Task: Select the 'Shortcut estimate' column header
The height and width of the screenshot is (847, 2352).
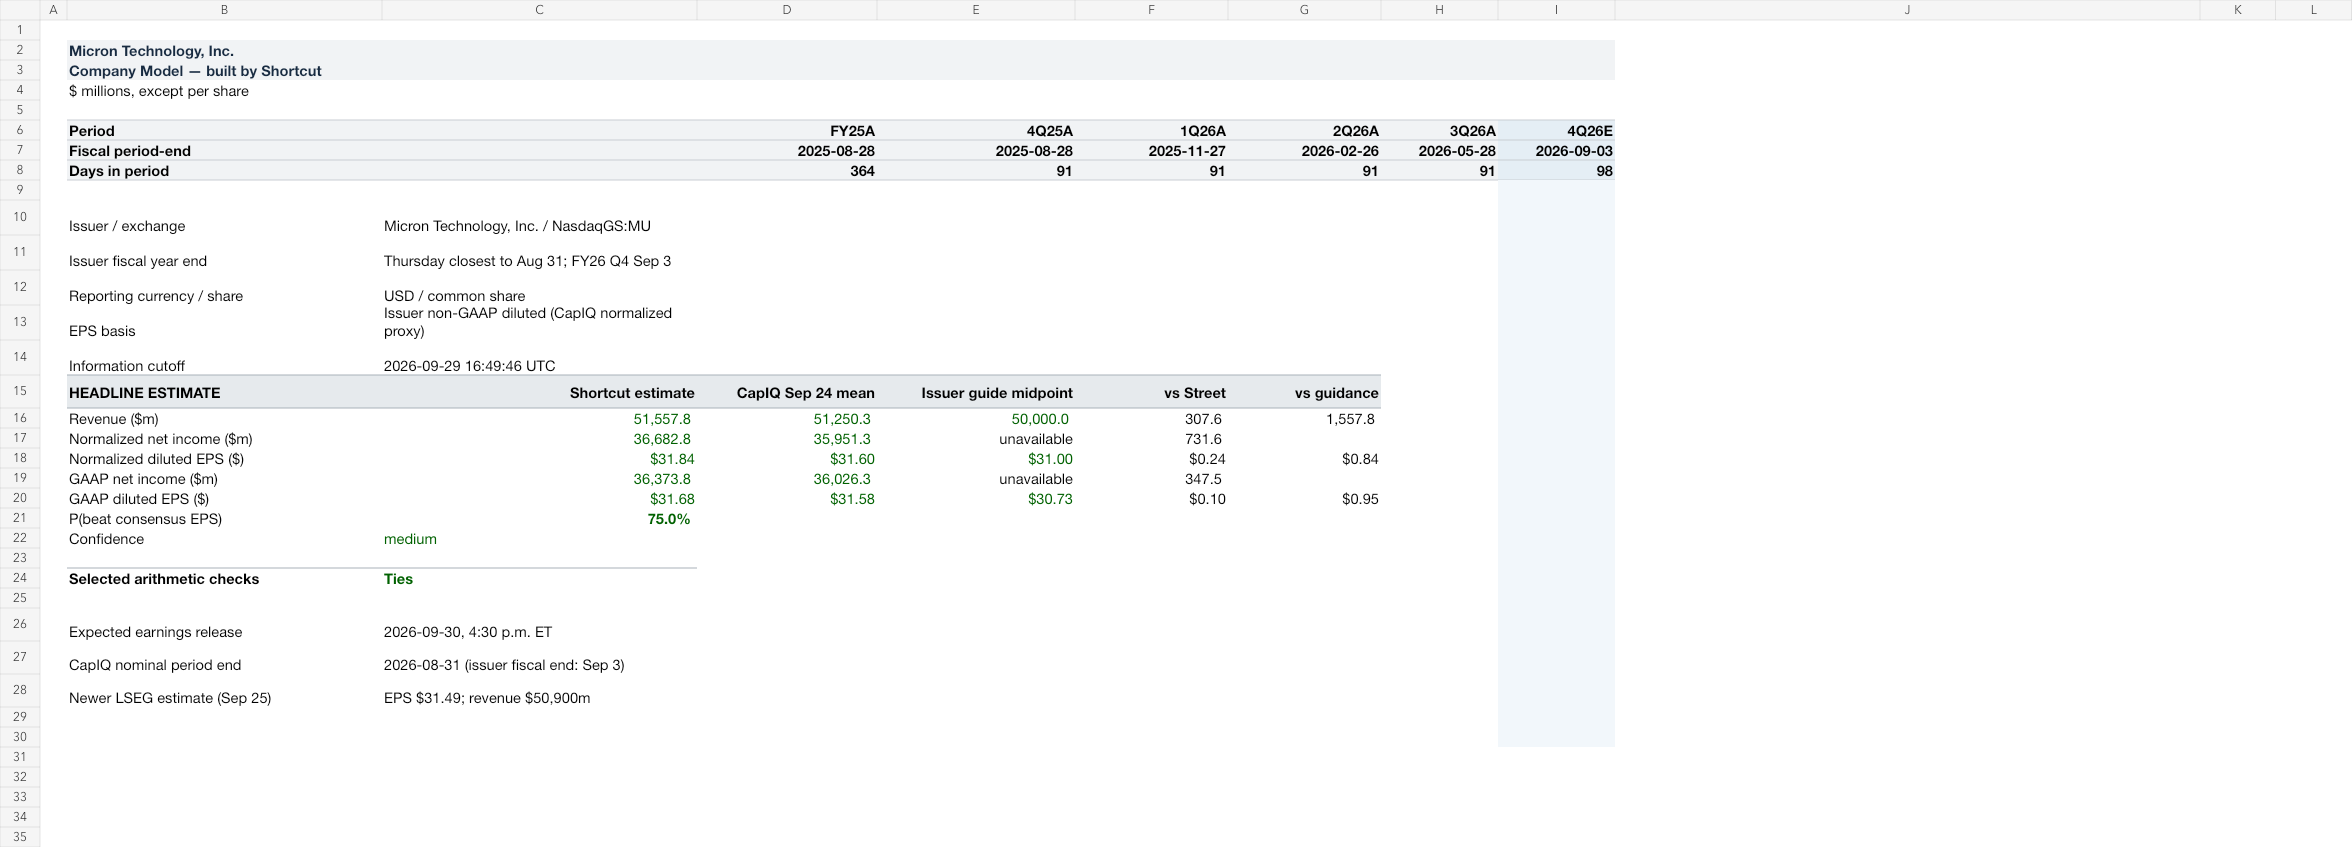Action: [539, 393]
